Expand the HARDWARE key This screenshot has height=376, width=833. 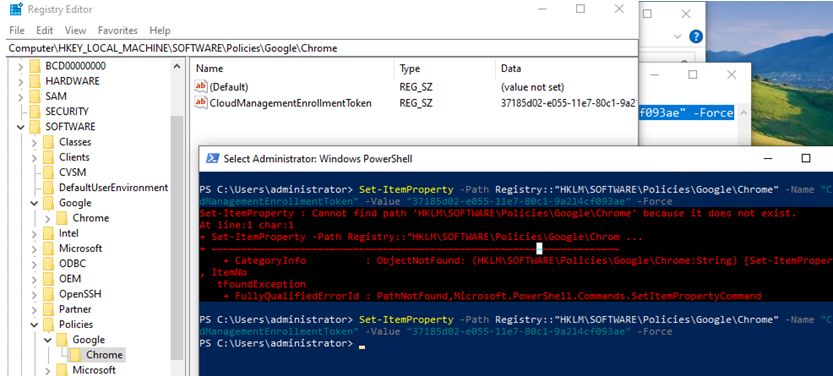coord(21,81)
